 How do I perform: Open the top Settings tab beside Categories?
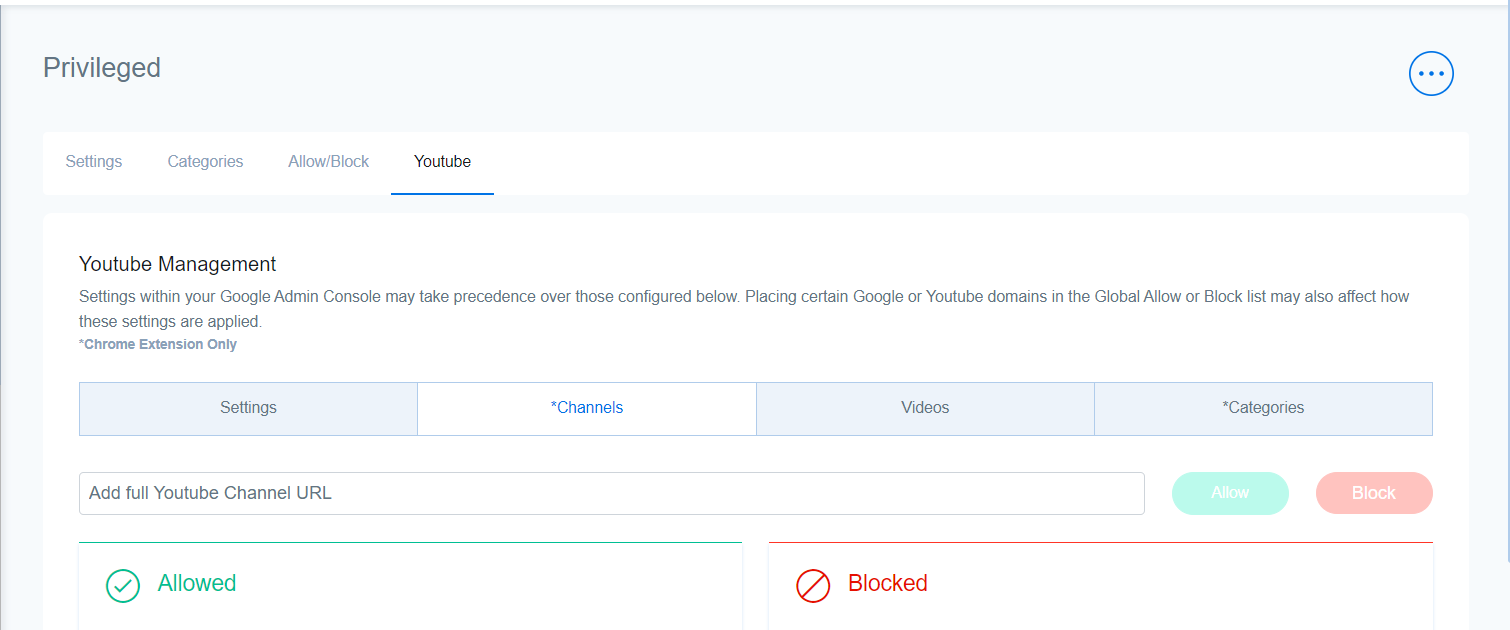tap(94, 161)
